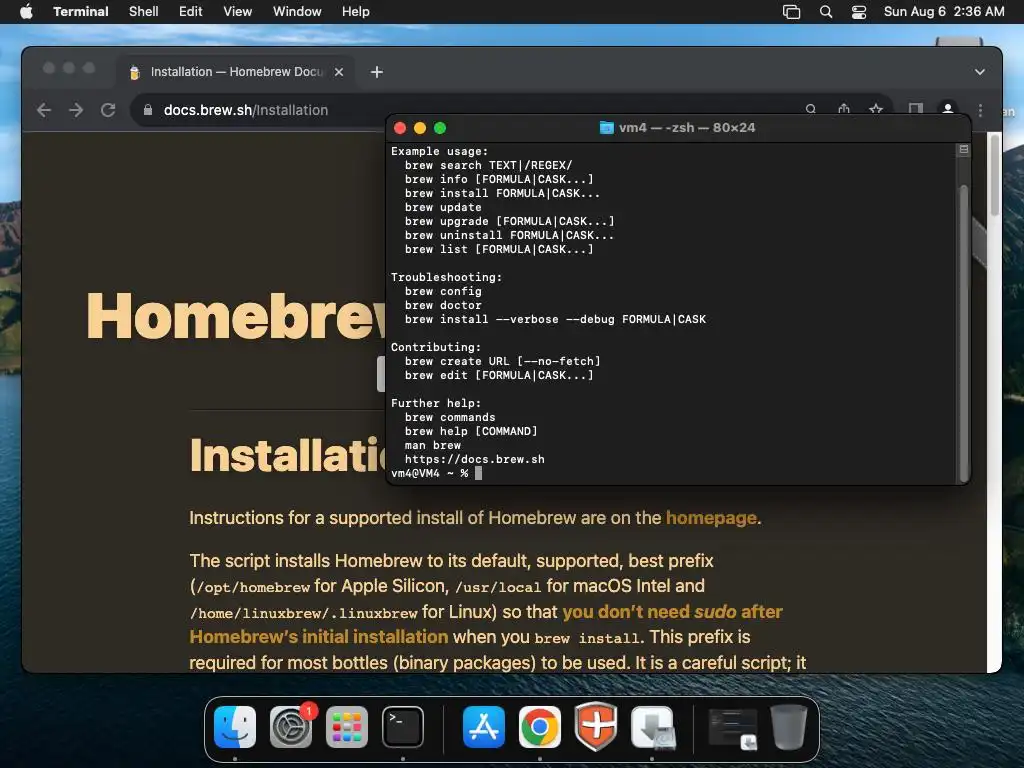Go forward in Chrome

click(76, 110)
